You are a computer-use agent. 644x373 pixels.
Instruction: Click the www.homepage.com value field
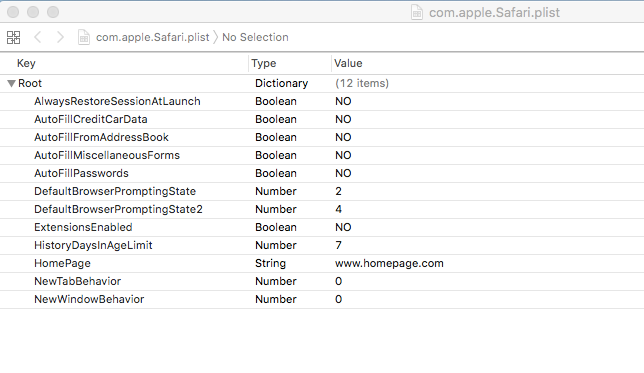389,263
